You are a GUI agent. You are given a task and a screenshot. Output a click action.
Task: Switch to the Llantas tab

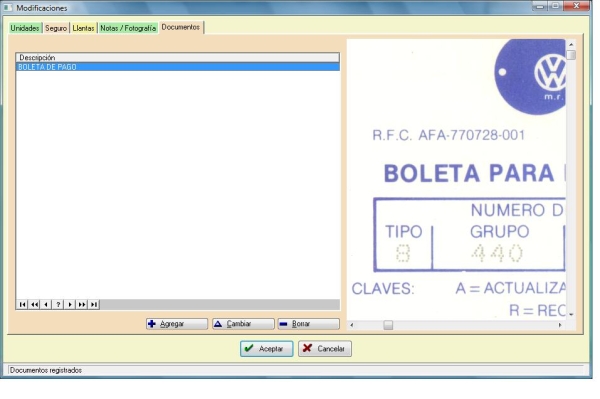click(83, 28)
